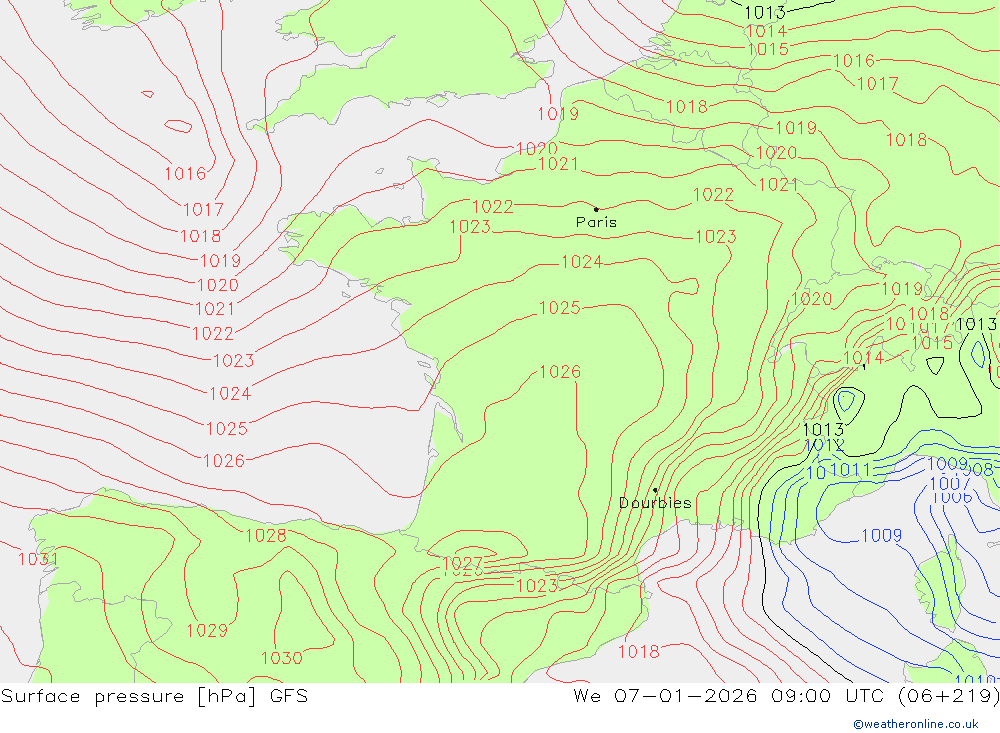Click red 1014 label between 1013 and 1015
The width and height of the screenshot is (1000, 733).
click(767, 31)
